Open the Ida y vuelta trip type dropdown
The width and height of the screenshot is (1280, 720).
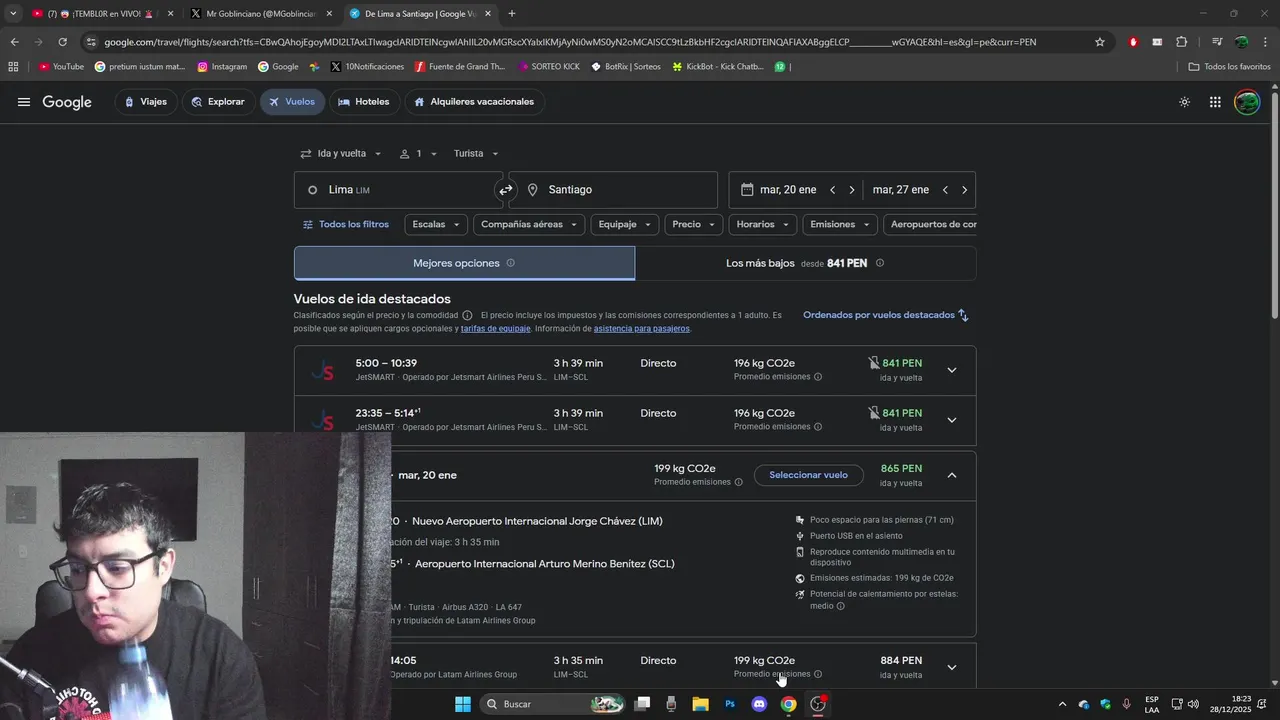[341, 154]
